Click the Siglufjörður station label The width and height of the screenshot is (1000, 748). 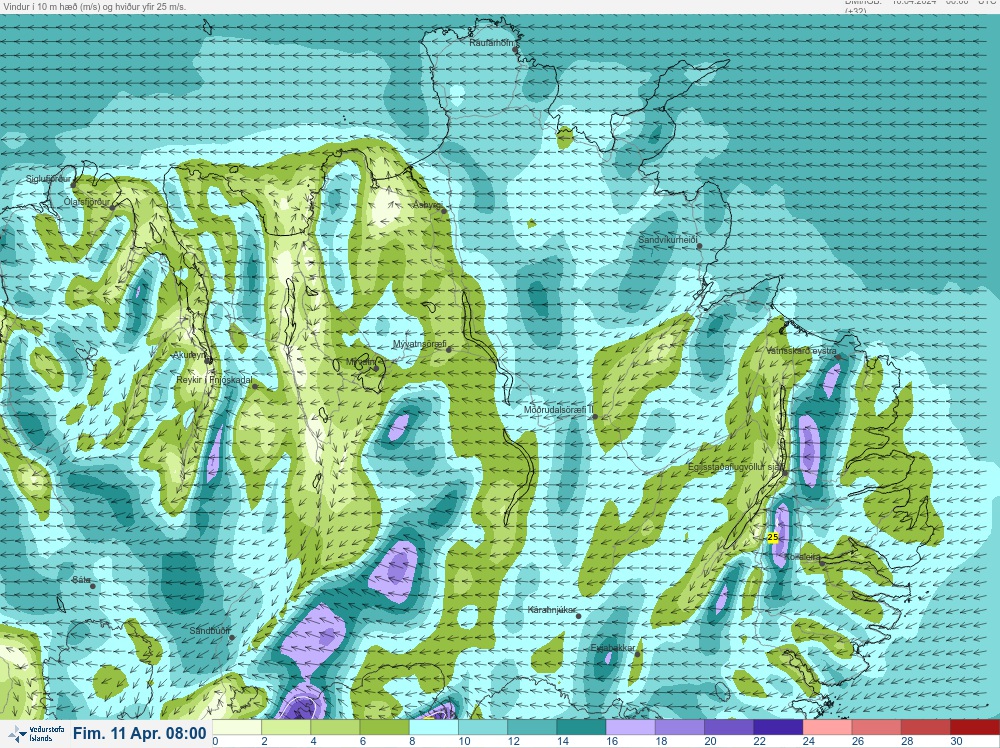click(48, 179)
